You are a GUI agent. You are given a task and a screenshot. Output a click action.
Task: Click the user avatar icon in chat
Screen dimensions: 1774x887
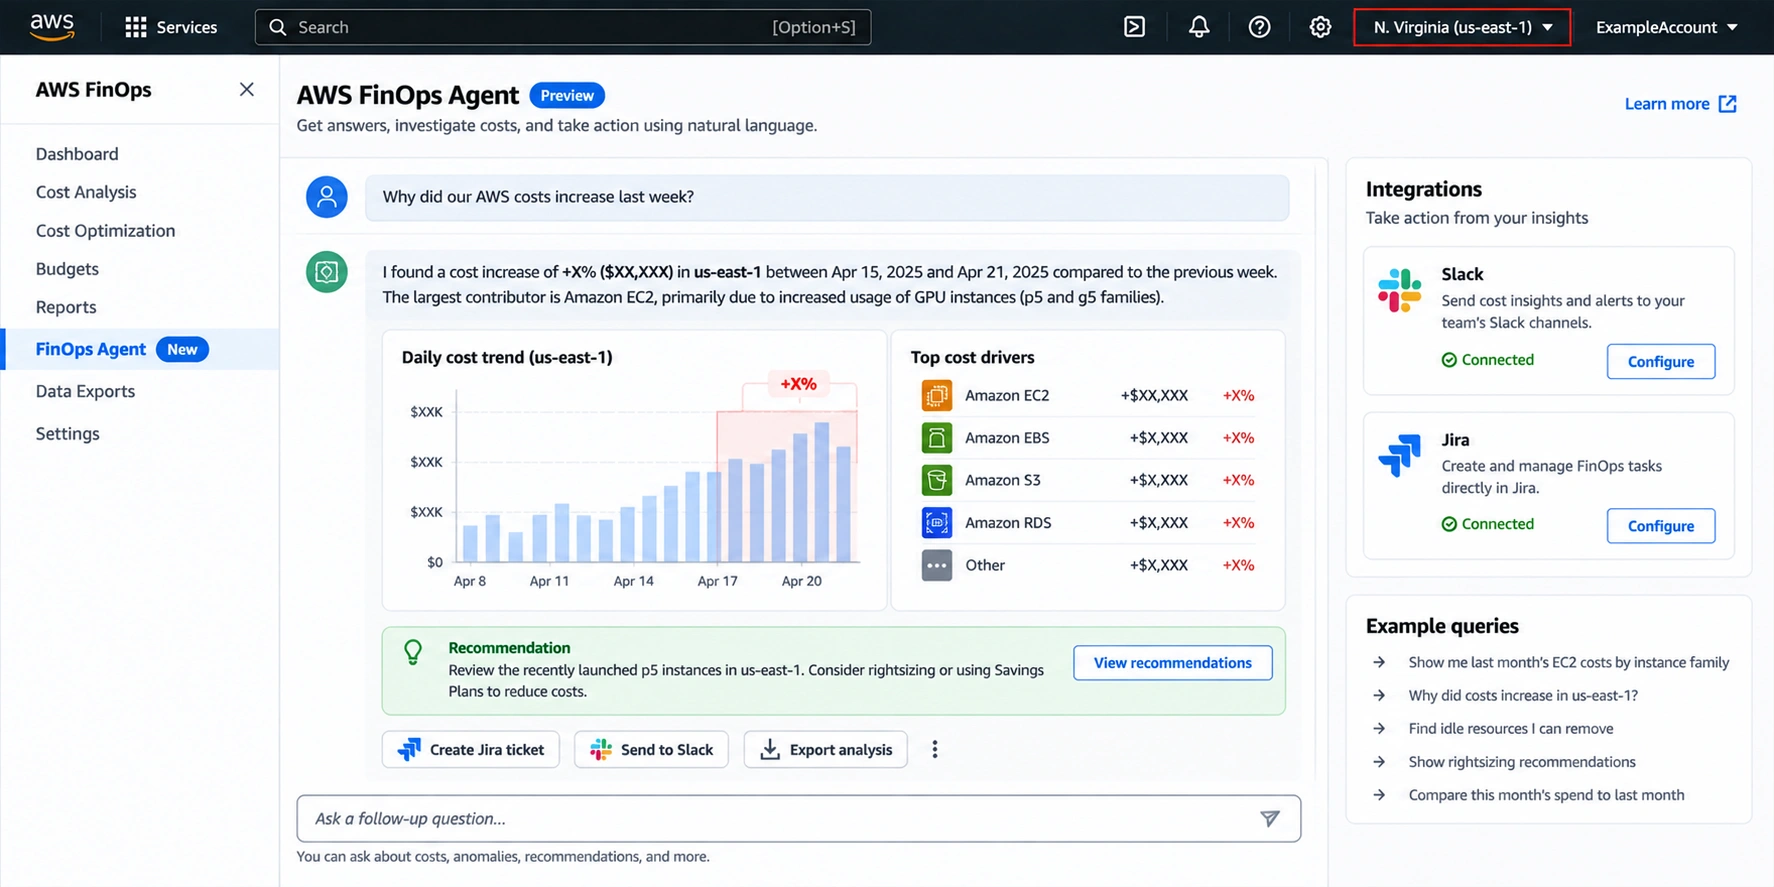tap(327, 197)
